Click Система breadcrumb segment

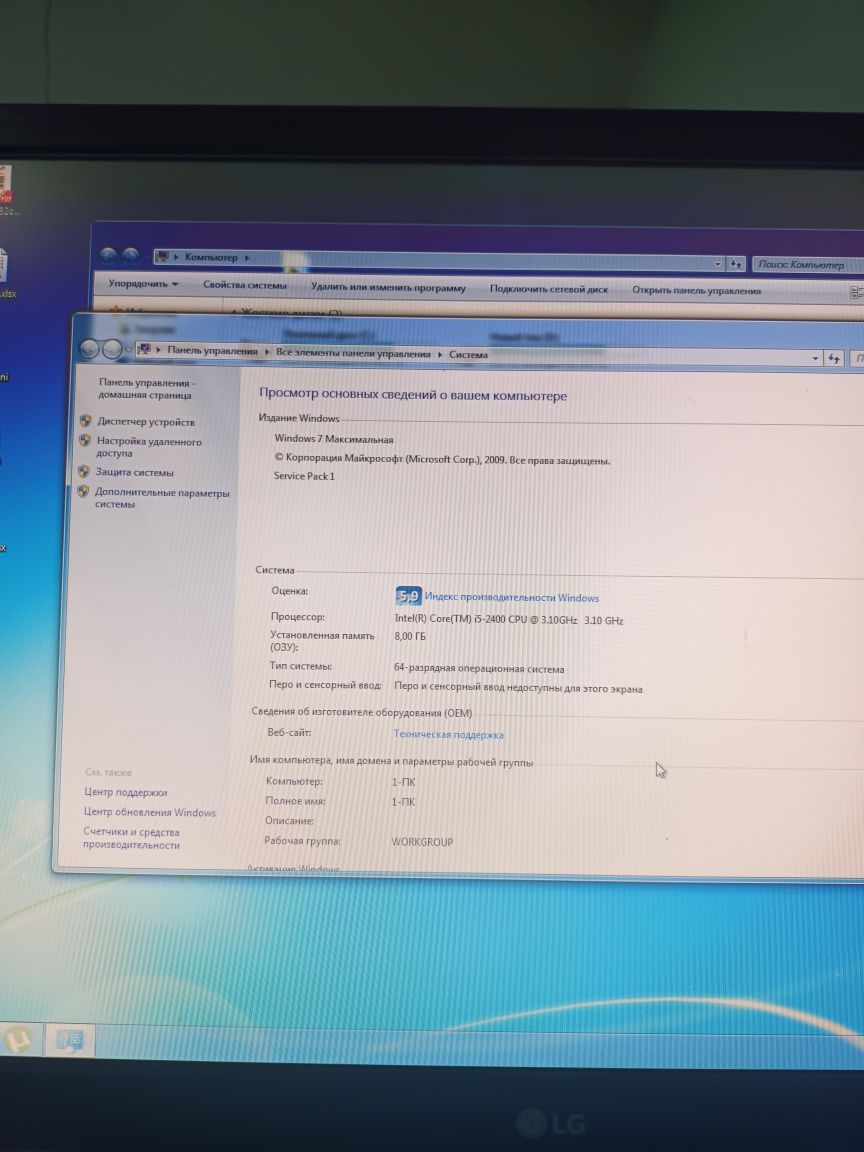pyautogui.click(x=468, y=355)
